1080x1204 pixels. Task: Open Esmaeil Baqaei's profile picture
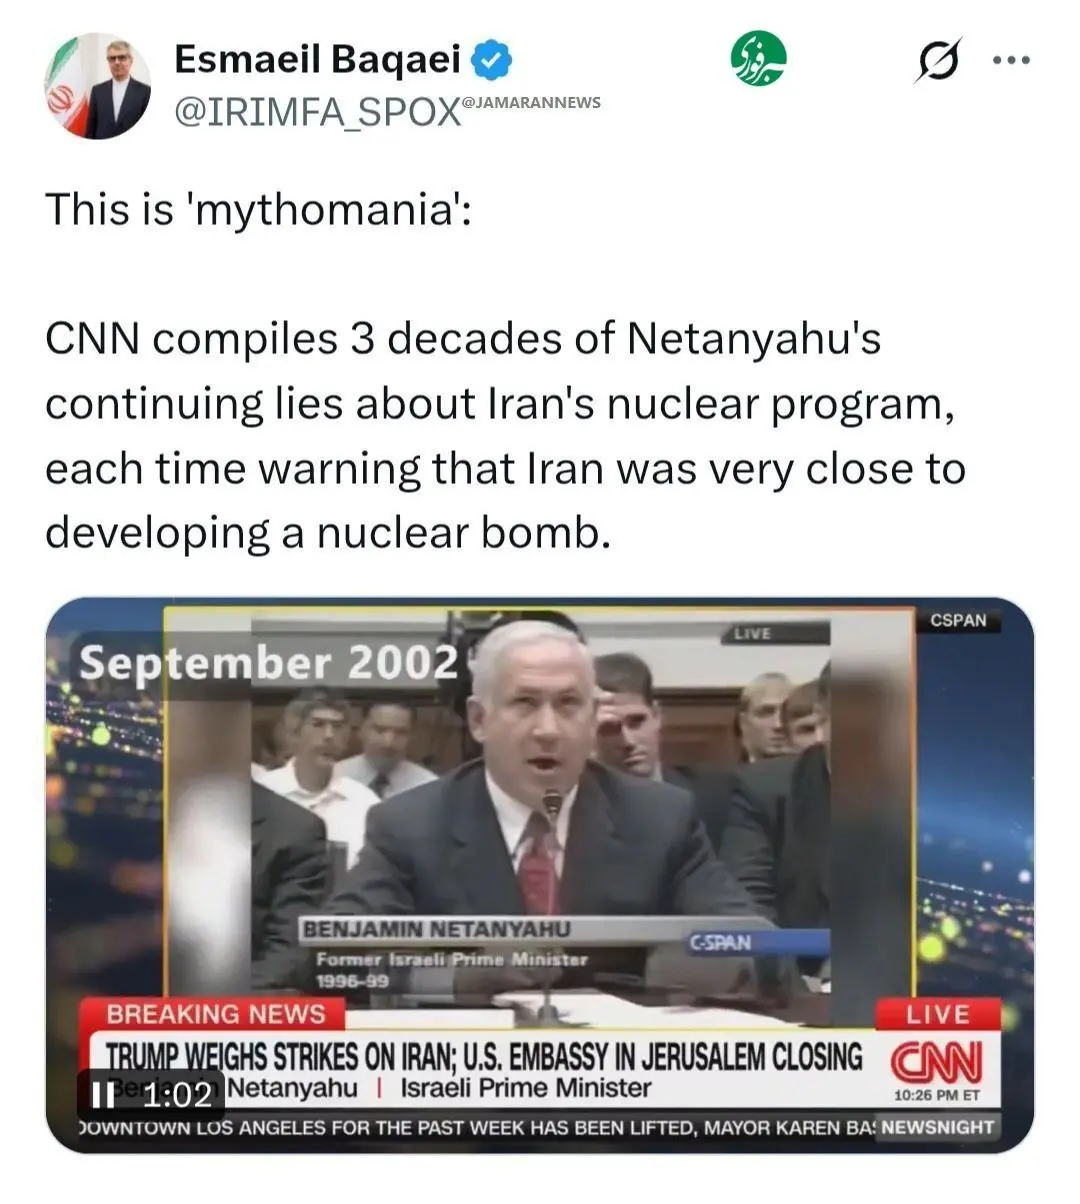(x=97, y=87)
